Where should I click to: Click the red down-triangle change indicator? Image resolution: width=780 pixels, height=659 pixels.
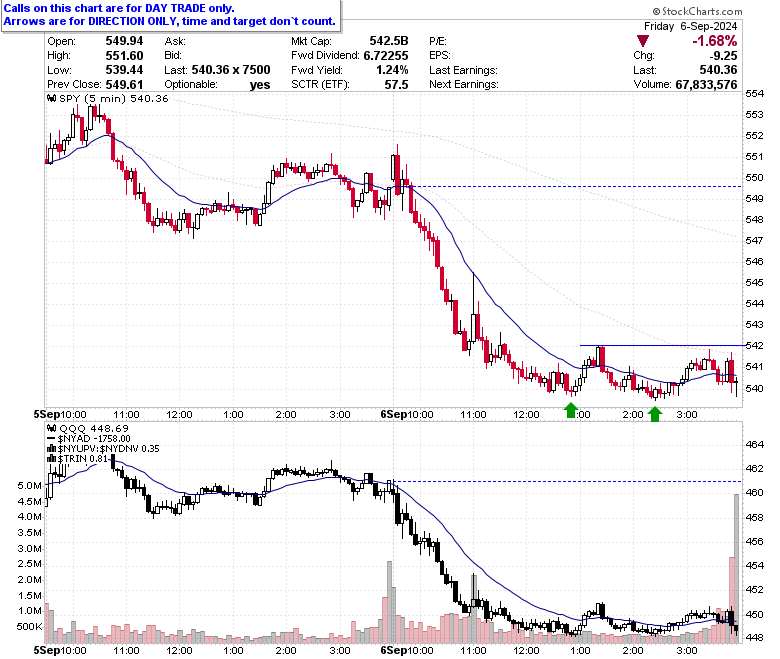pos(642,41)
